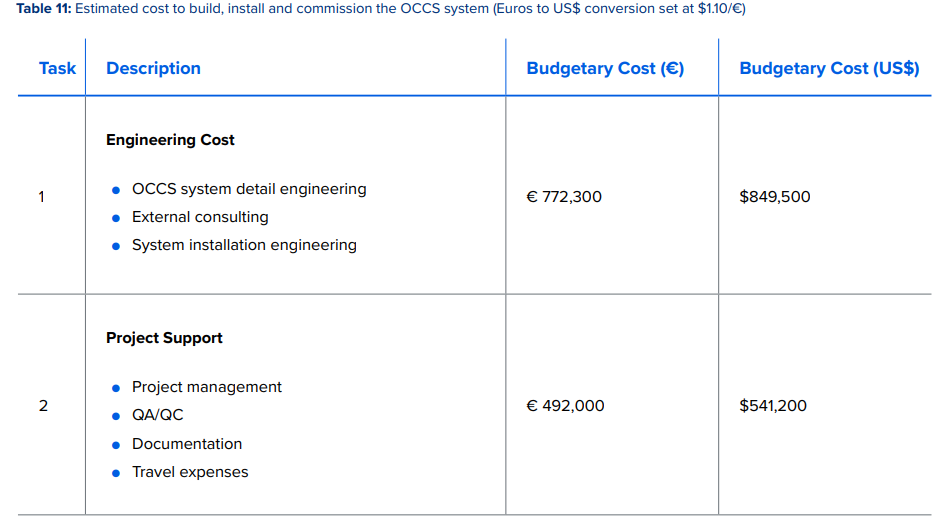Click the Project Support heading
This screenshot has height=527, width=946.
[x=164, y=338]
